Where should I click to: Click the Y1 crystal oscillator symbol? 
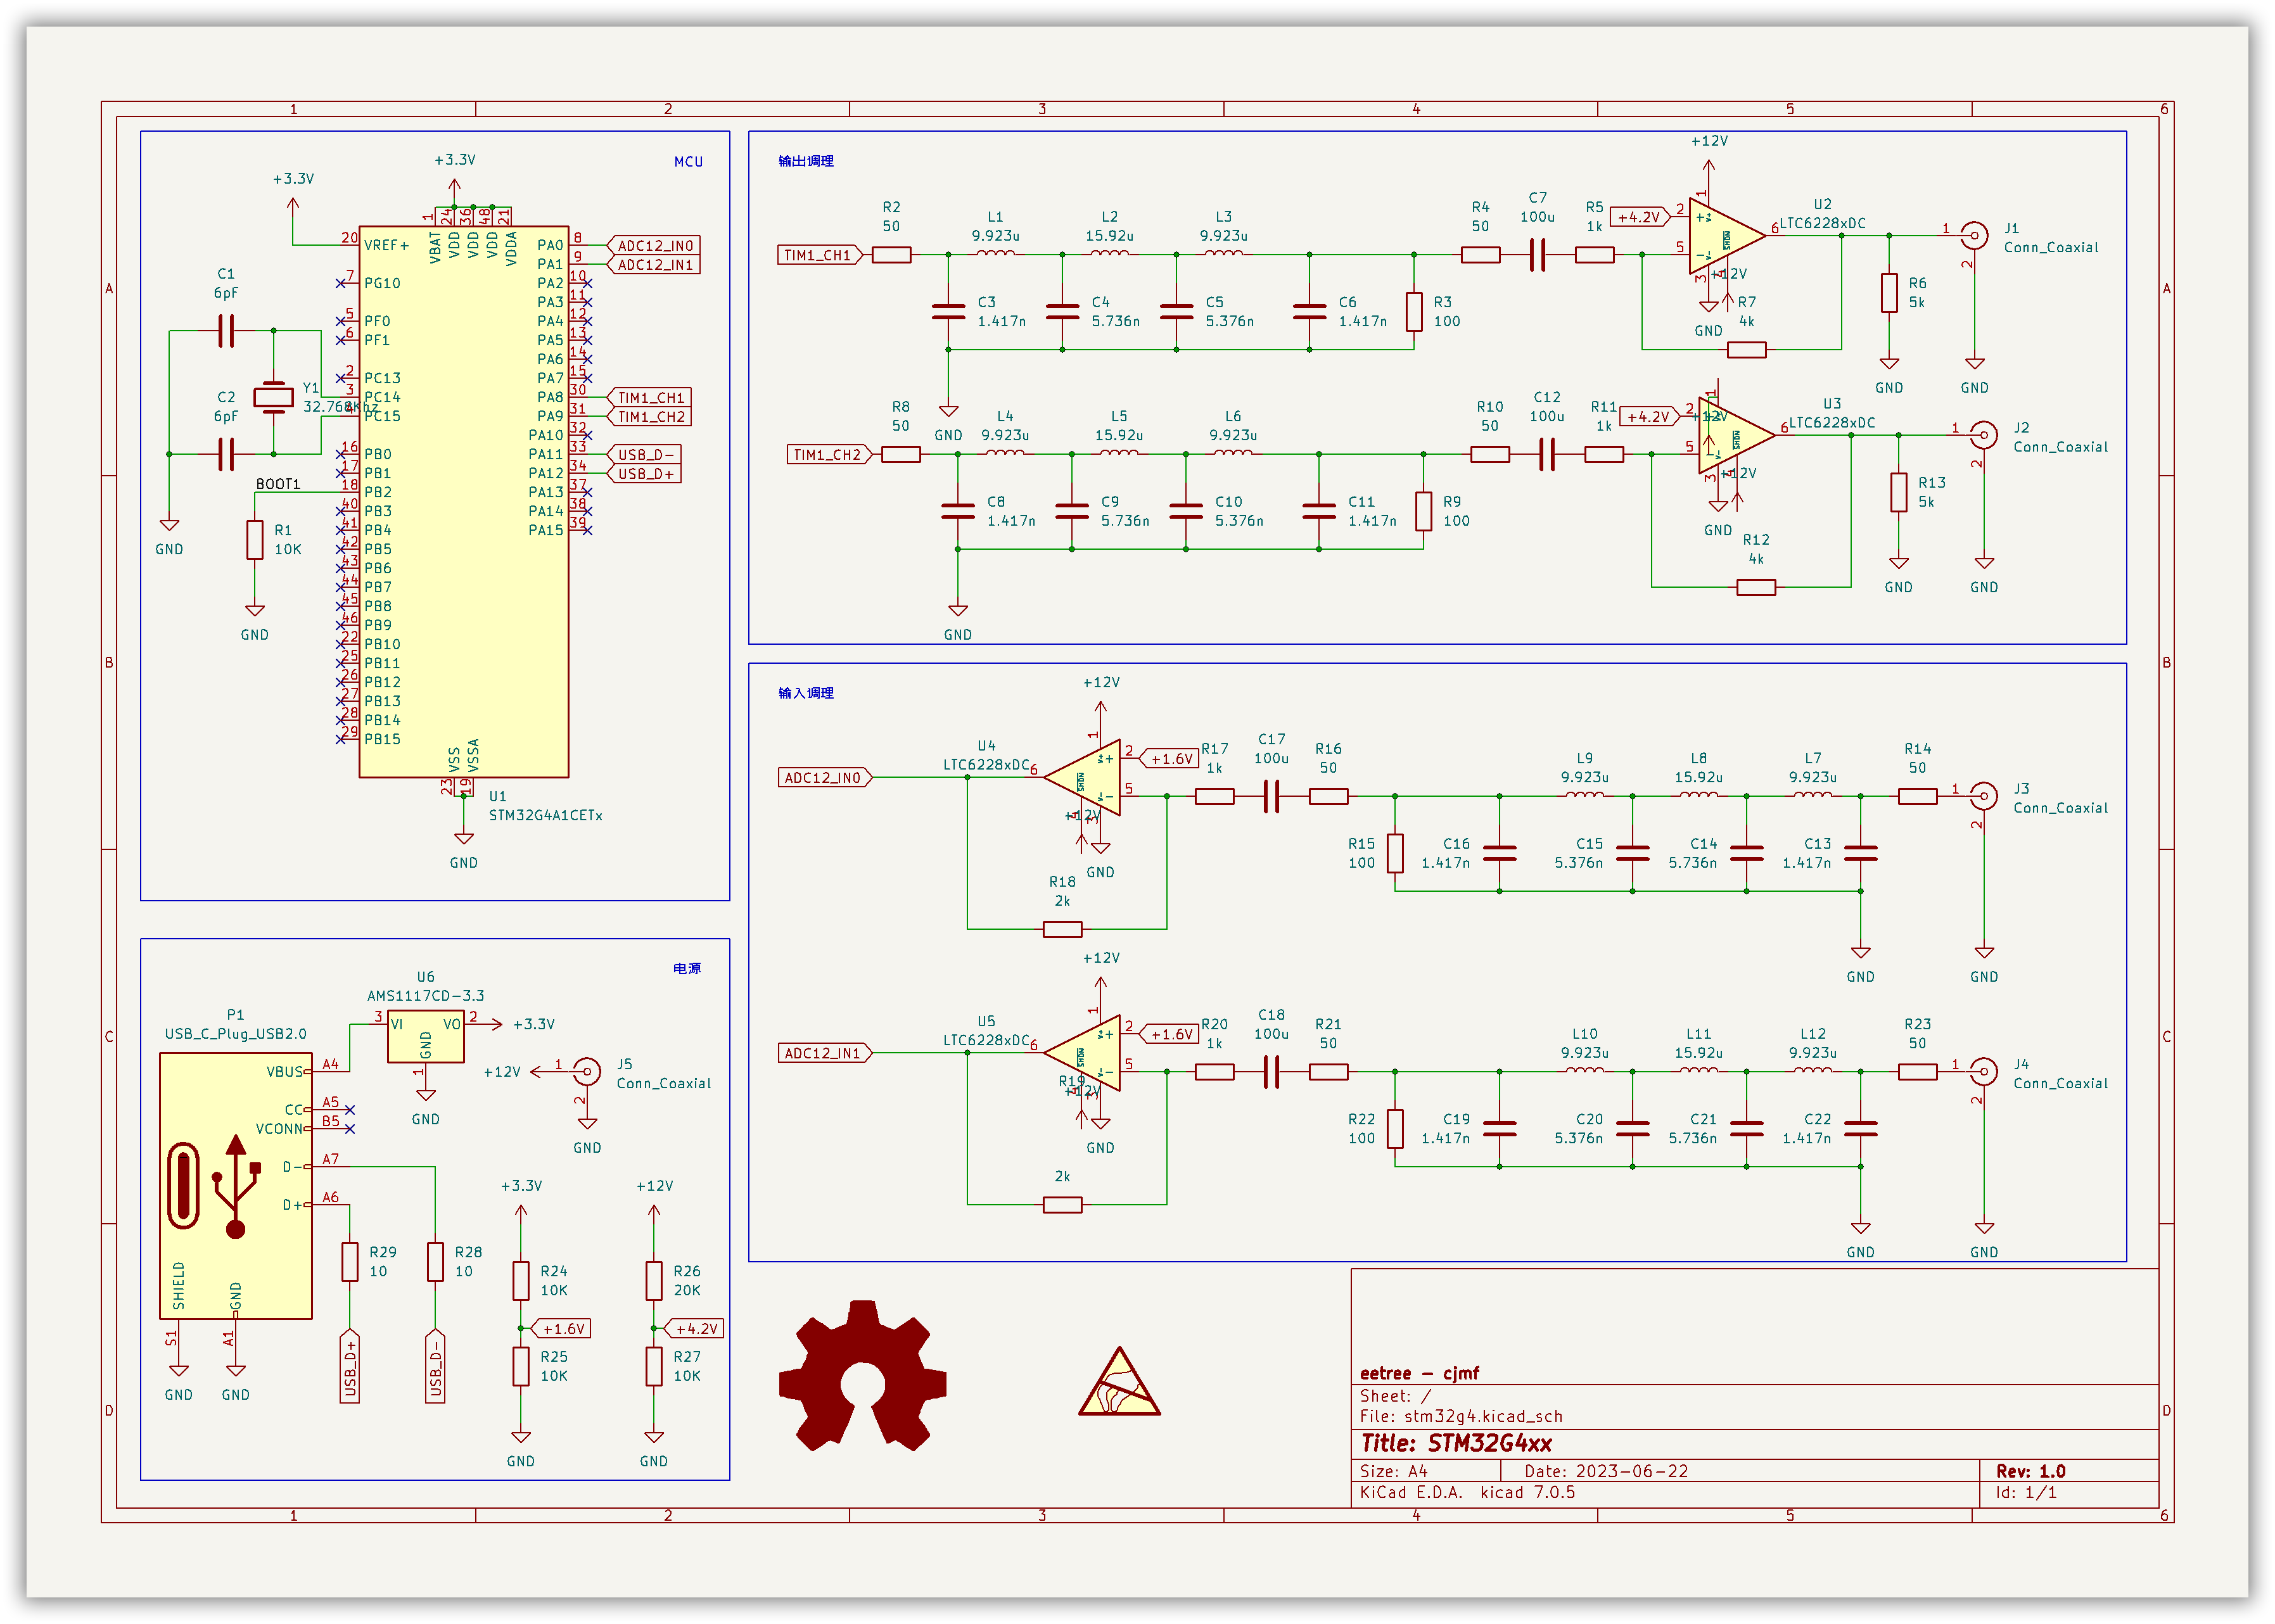(273, 397)
